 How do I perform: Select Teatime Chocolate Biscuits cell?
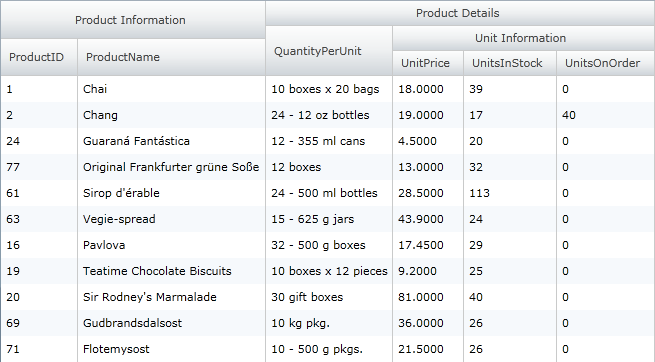coord(172,271)
